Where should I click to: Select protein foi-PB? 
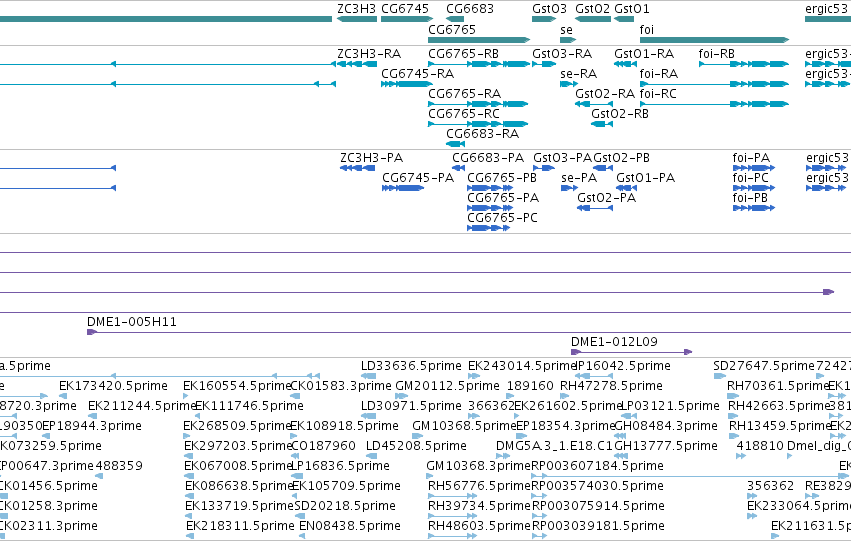[750, 198]
